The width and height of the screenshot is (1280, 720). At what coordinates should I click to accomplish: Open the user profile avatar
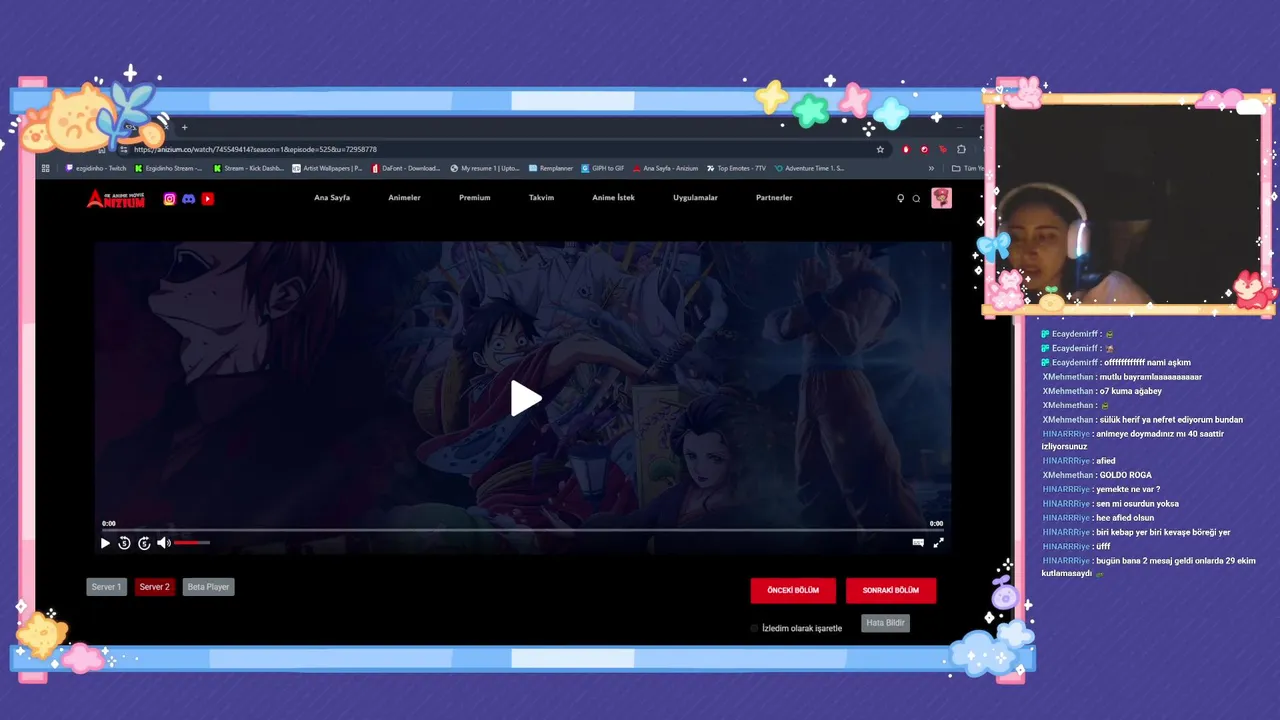[x=941, y=198]
